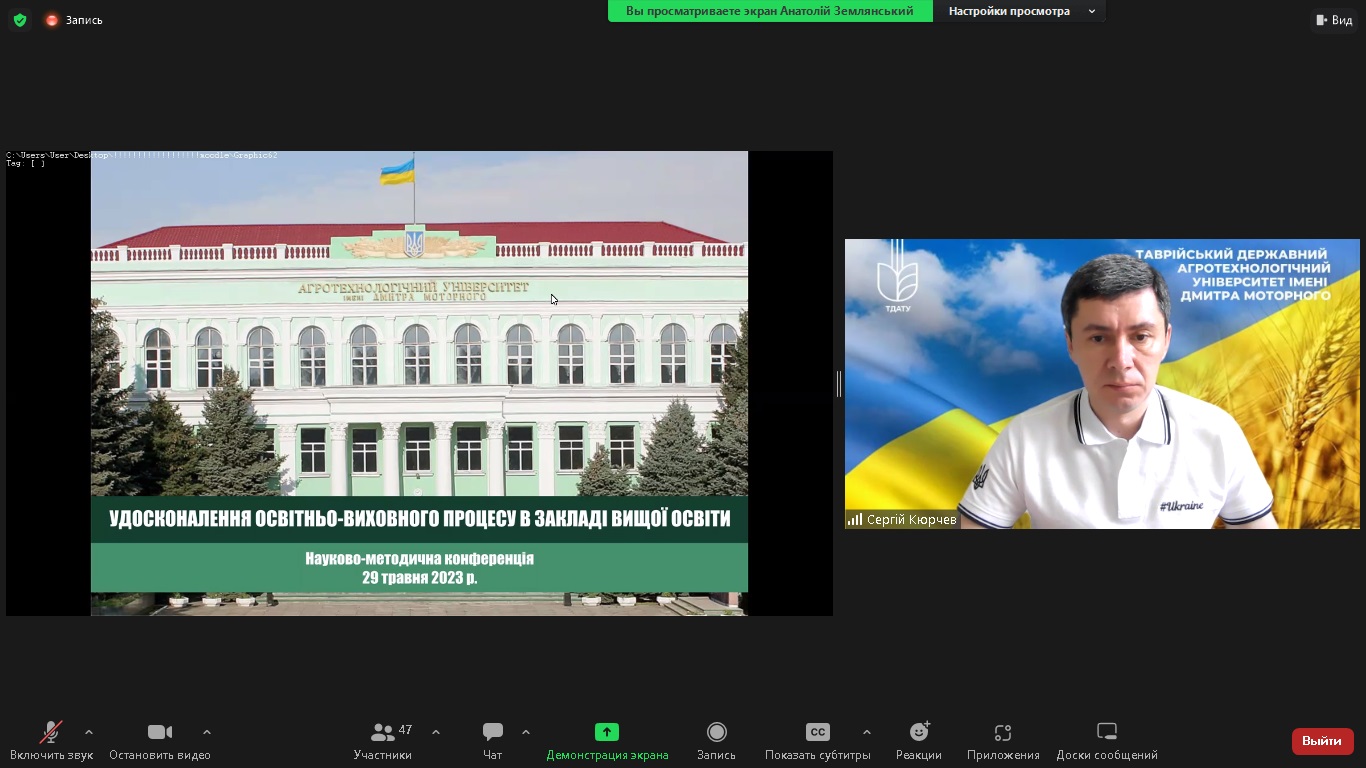Click the divider handle between screen and video

pos(838,383)
